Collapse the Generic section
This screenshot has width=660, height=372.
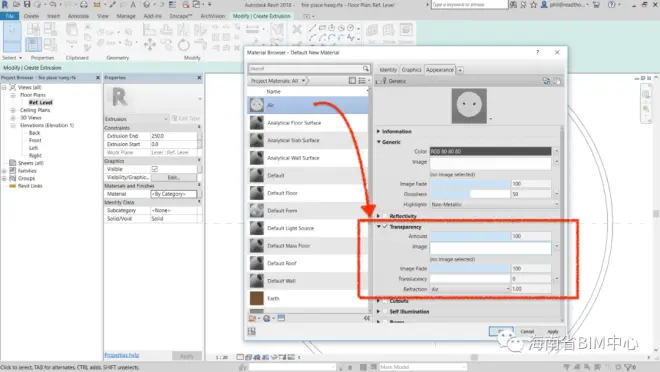pyautogui.click(x=378, y=142)
